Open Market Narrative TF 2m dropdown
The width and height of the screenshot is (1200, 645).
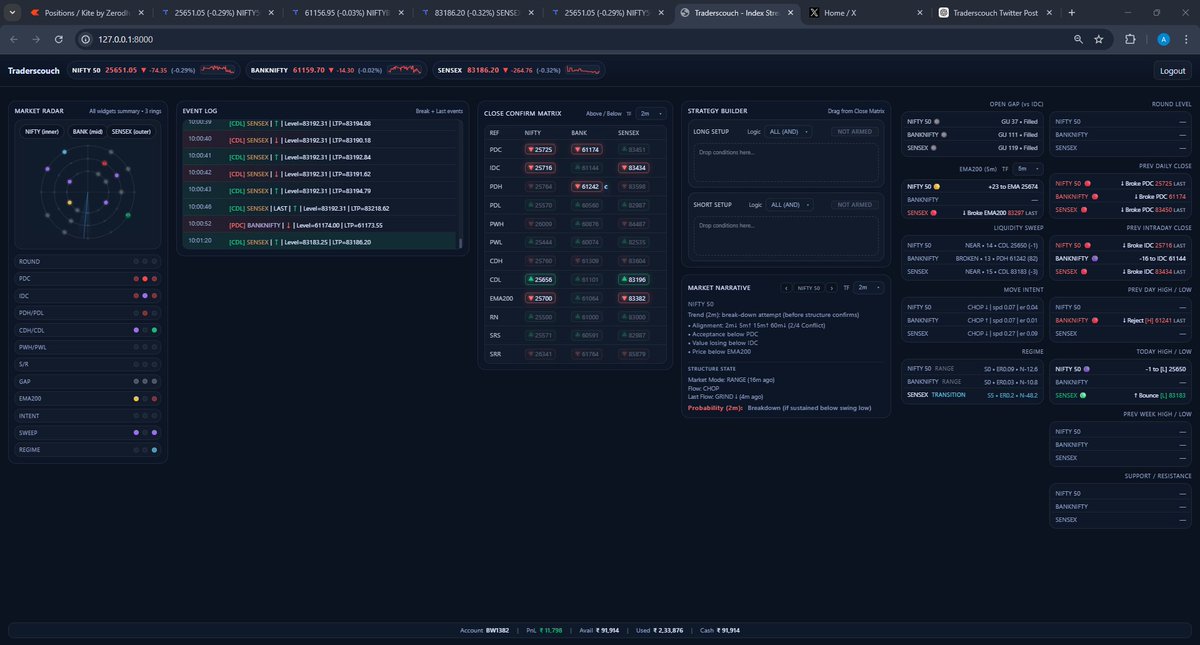pos(871,287)
